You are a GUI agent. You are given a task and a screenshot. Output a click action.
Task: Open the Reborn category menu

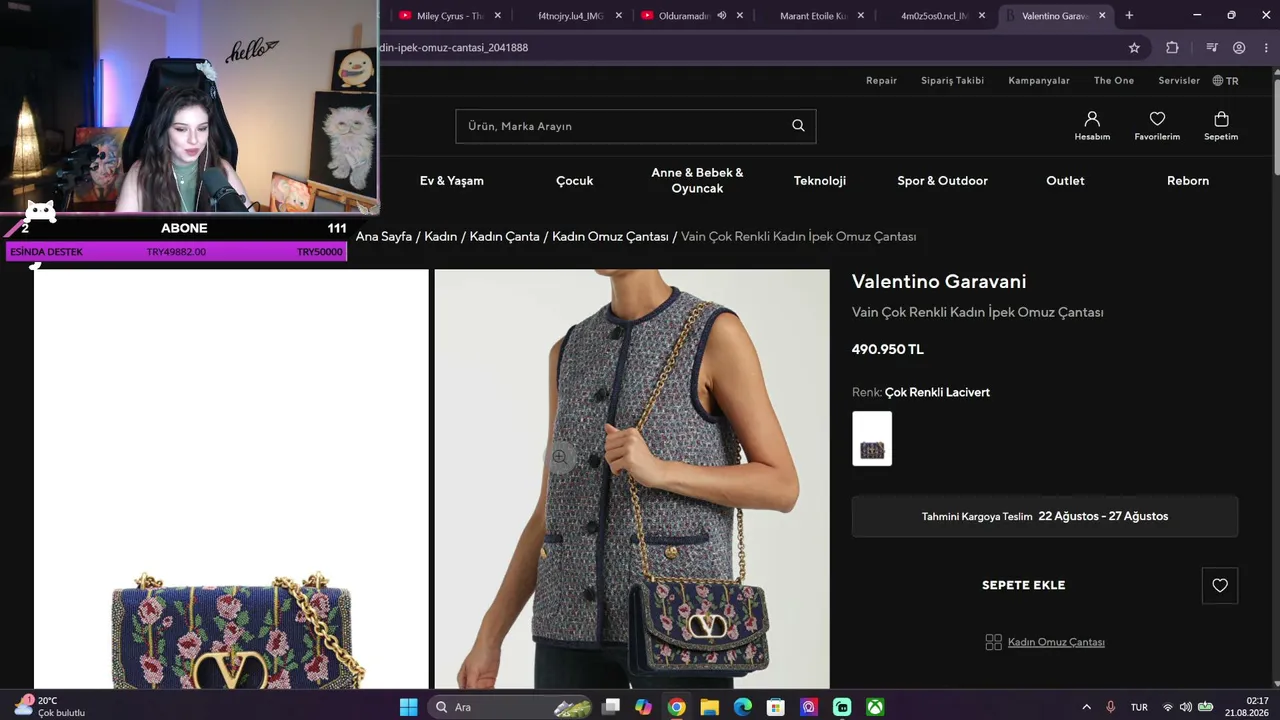(x=1188, y=181)
